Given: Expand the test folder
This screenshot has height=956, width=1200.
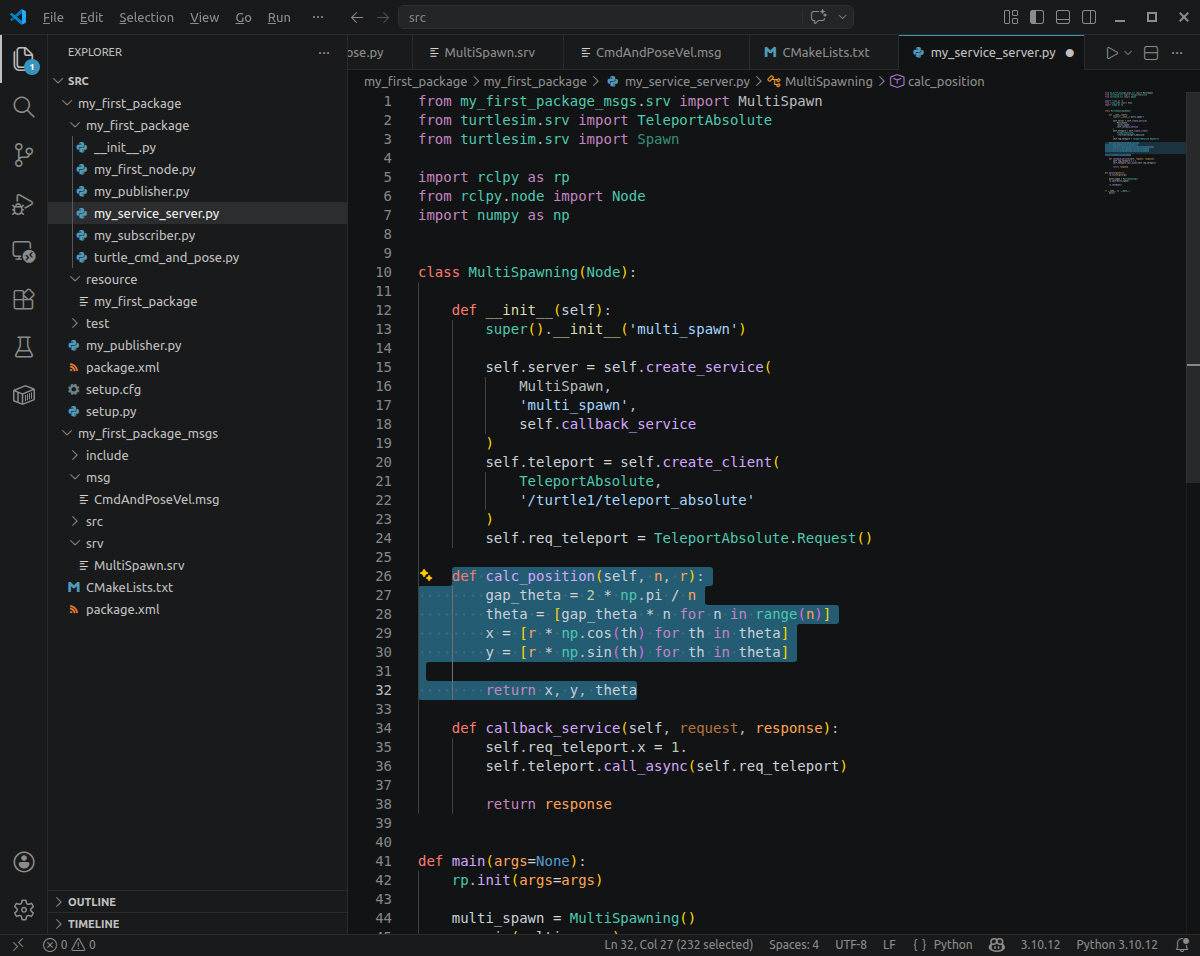Looking at the screenshot, I should click(198, 323).
